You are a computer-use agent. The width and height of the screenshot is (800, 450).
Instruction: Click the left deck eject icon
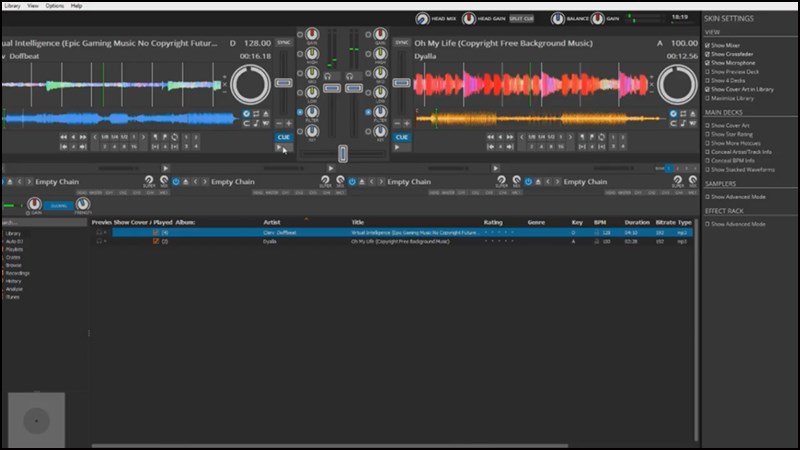(266, 113)
